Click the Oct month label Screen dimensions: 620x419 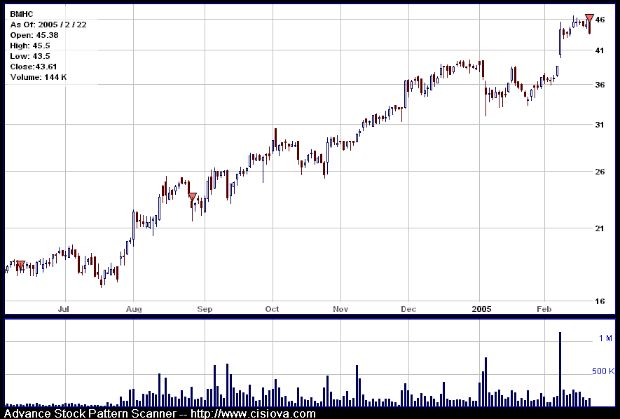[272, 309]
